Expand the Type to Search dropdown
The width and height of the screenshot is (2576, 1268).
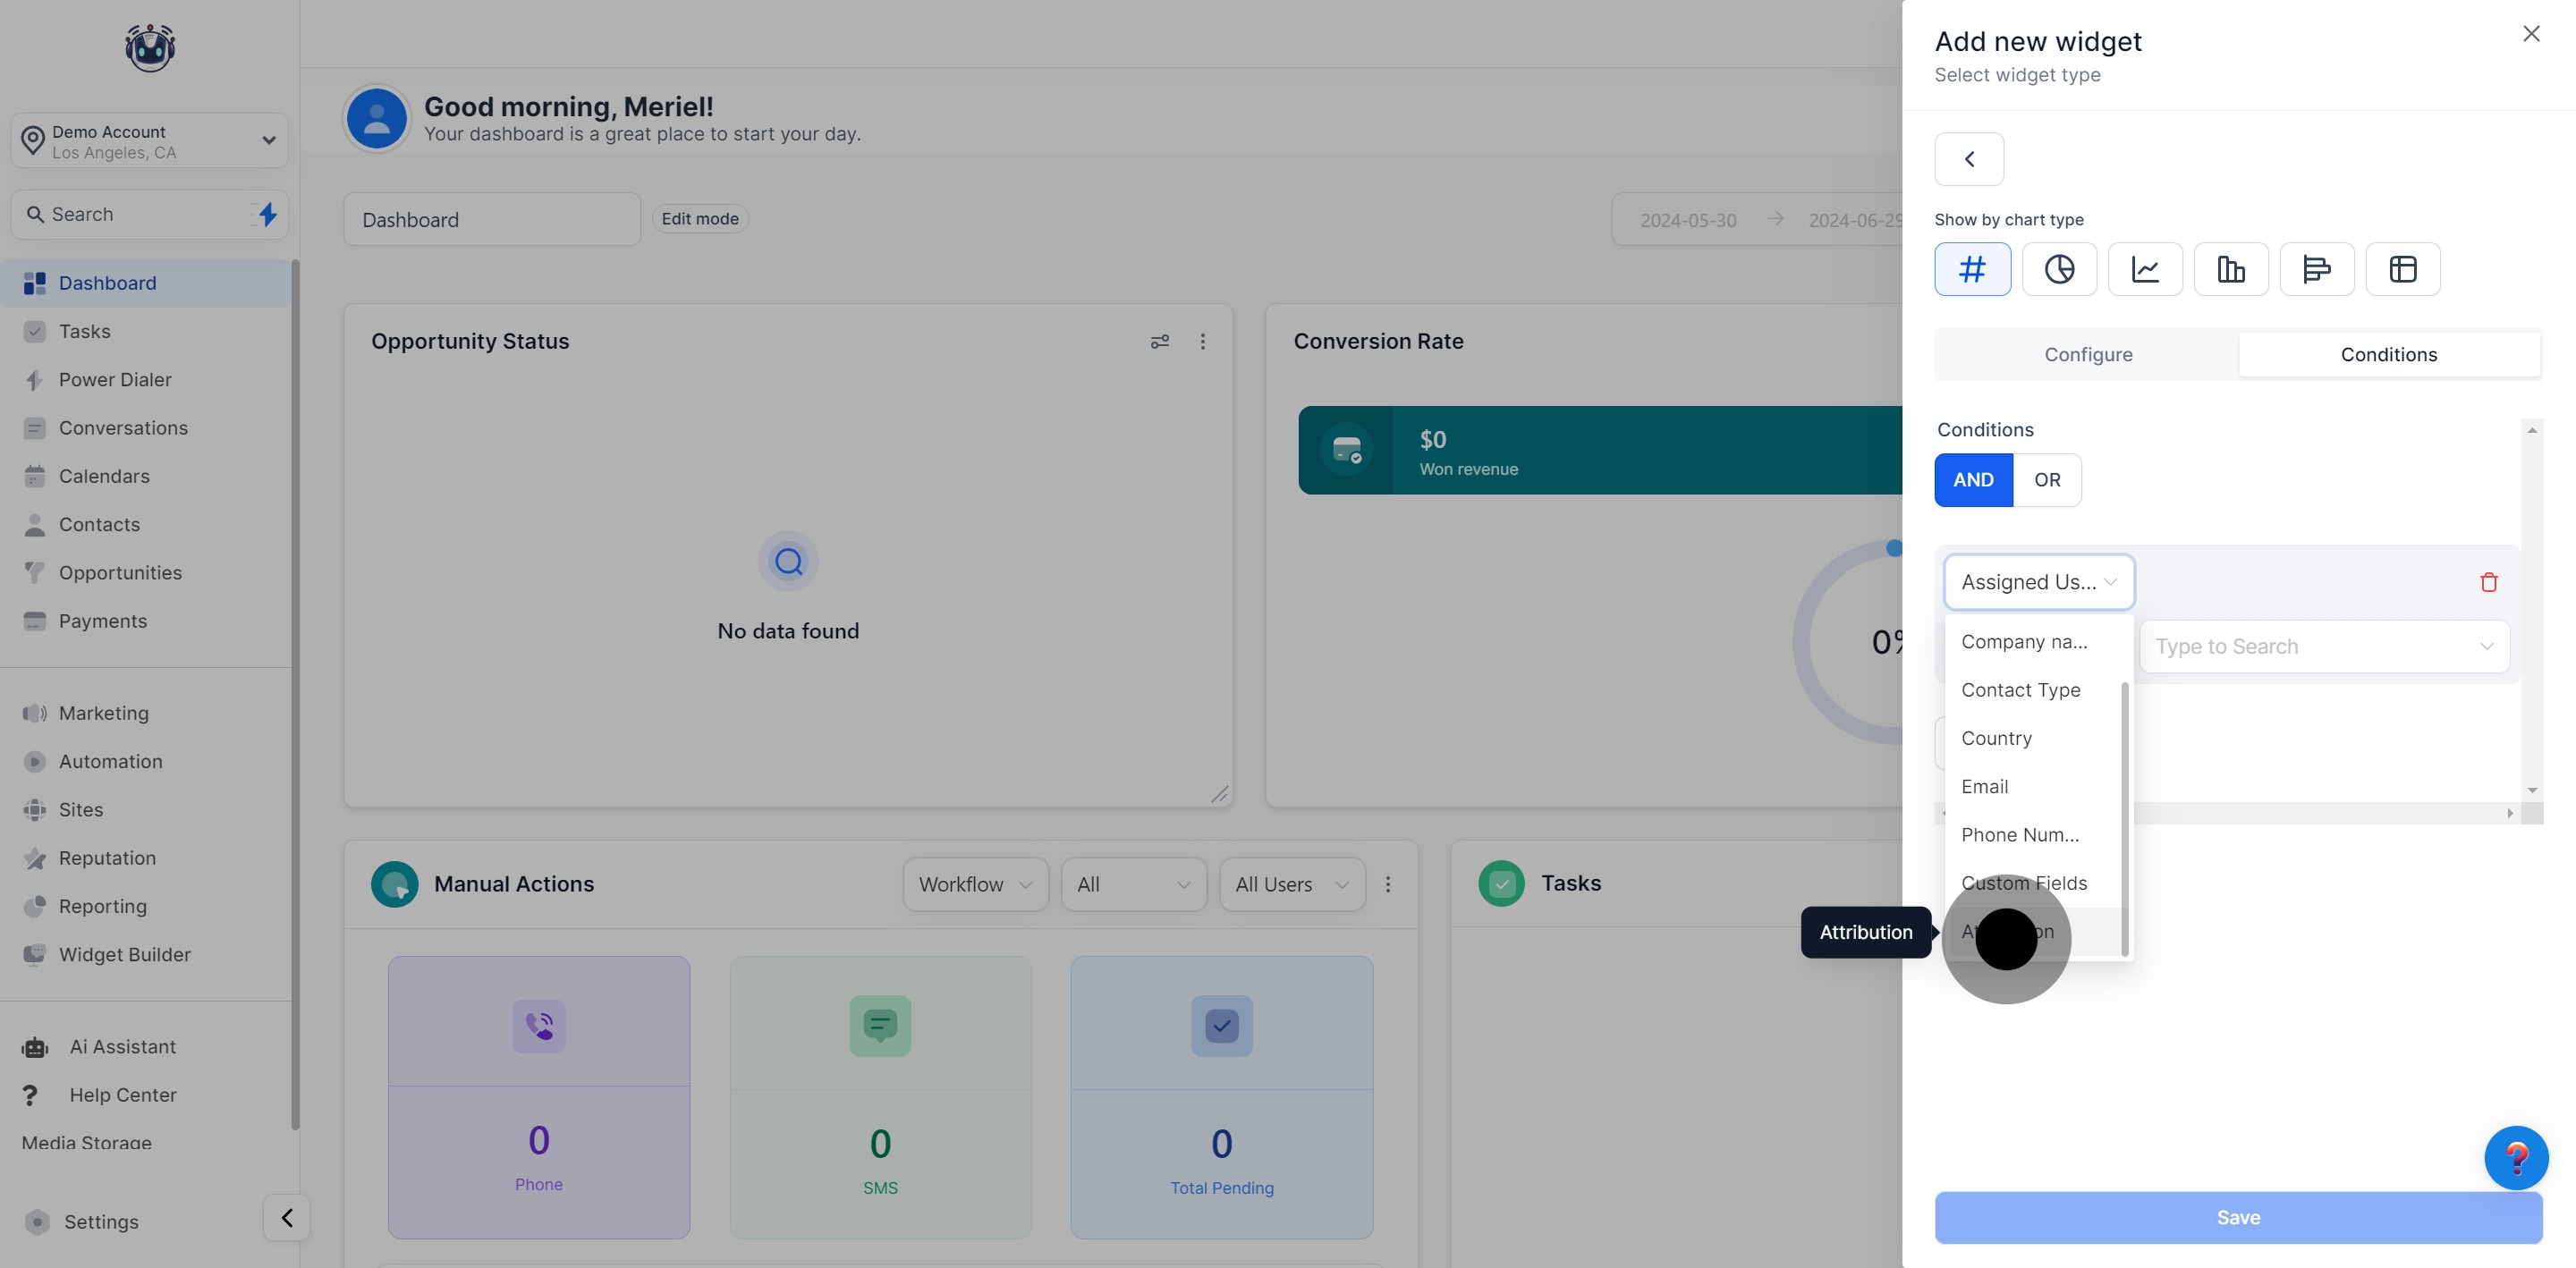pyautogui.click(x=2324, y=647)
